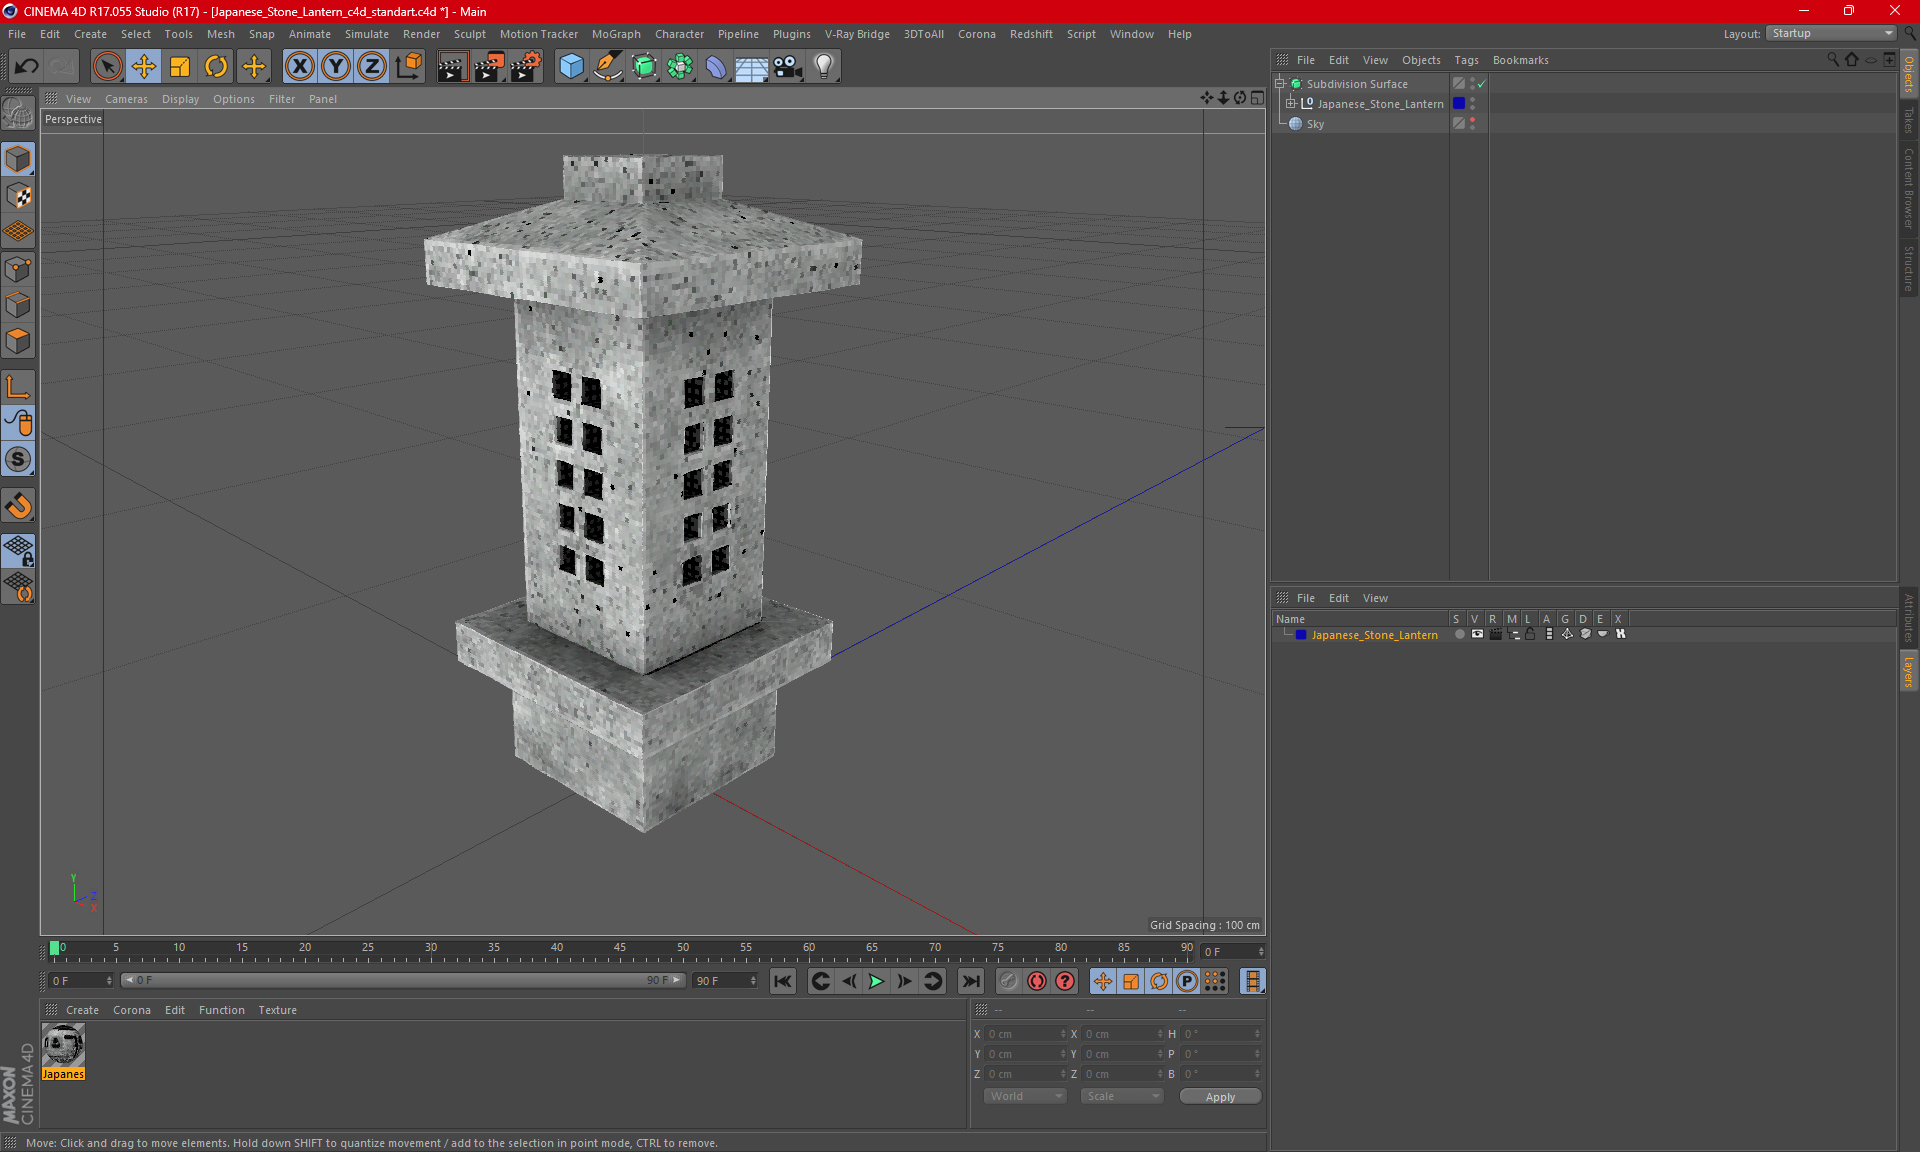
Task: Switch to Polygons mode icon
Action: click(18, 341)
